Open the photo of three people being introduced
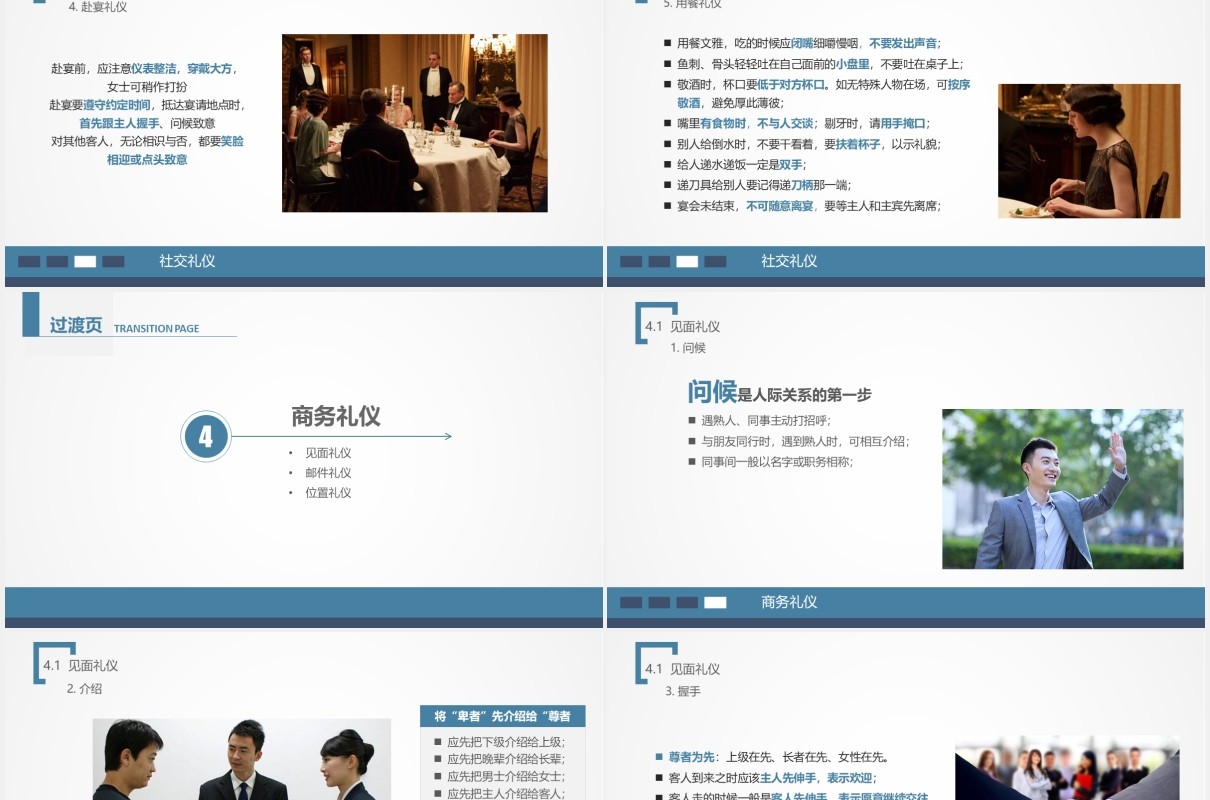1210x800 pixels. (x=242, y=759)
